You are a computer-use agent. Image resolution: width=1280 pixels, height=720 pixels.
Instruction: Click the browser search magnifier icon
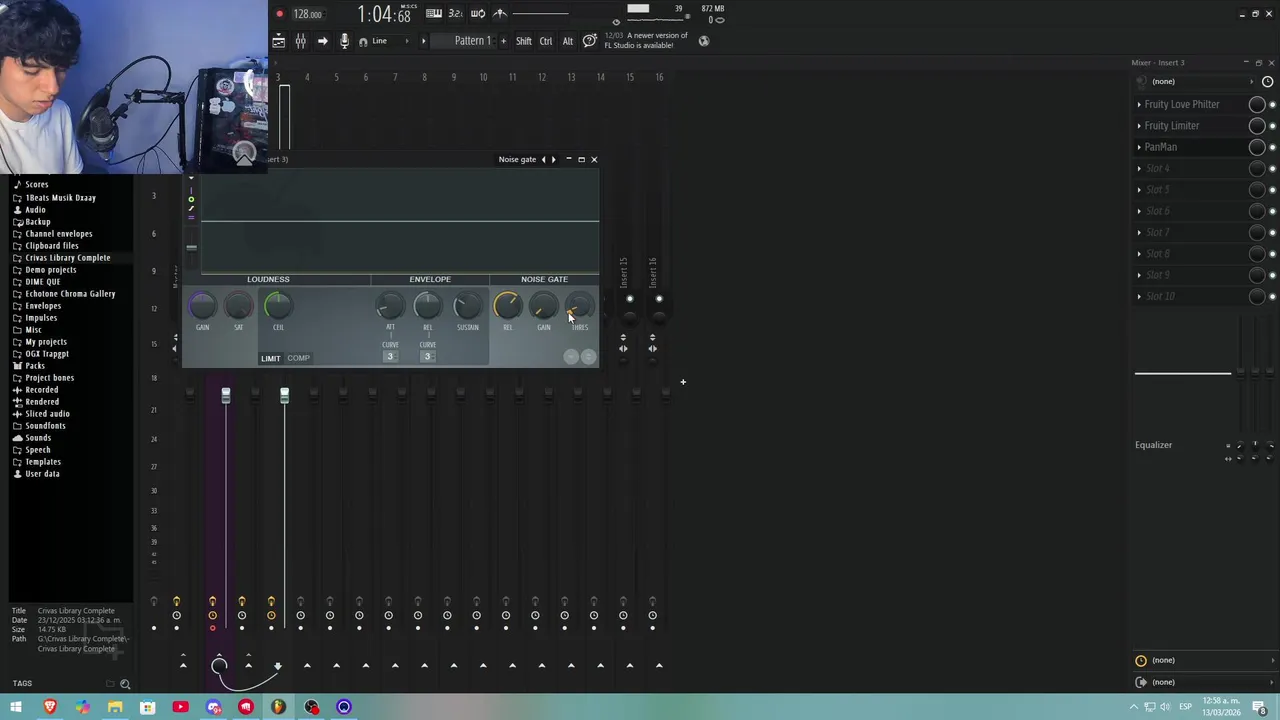(x=125, y=684)
